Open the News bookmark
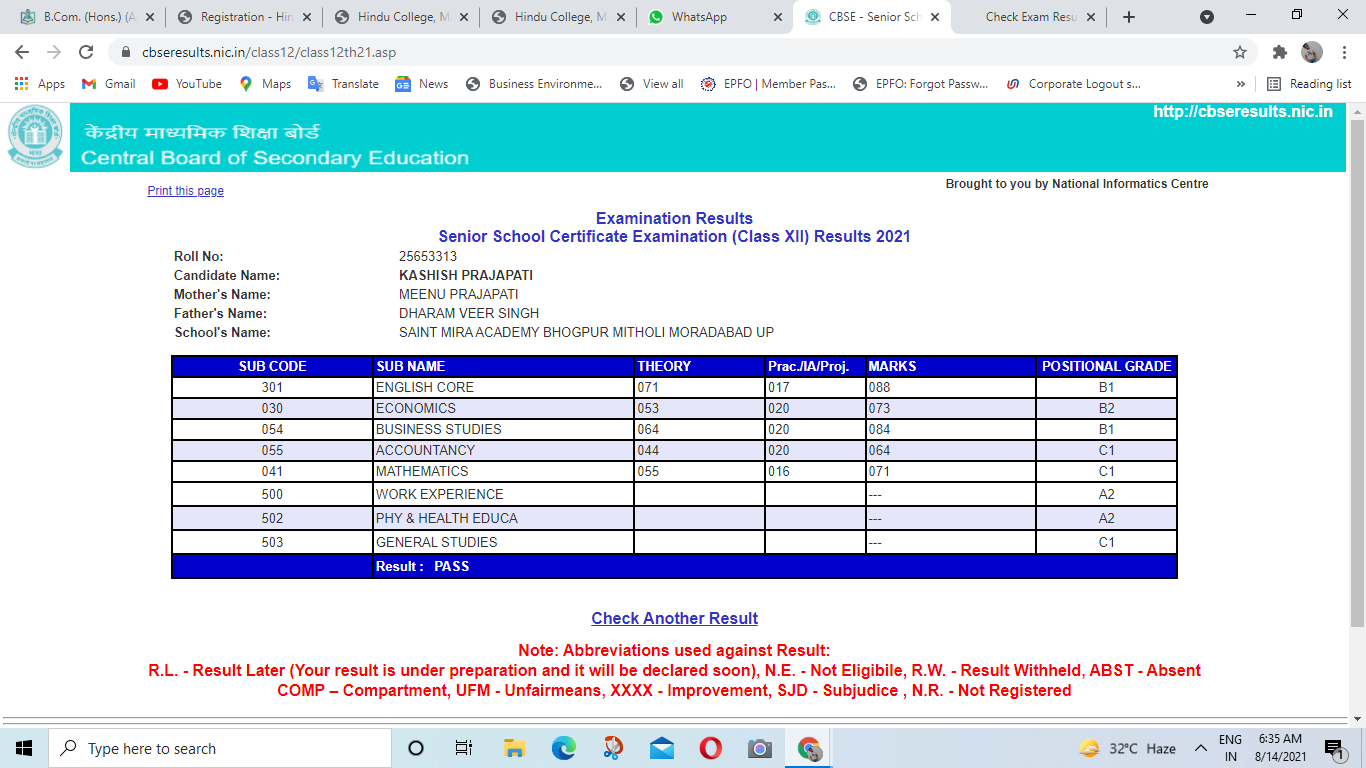The width and height of the screenshot is (1366, 768). tap(421, 84)
